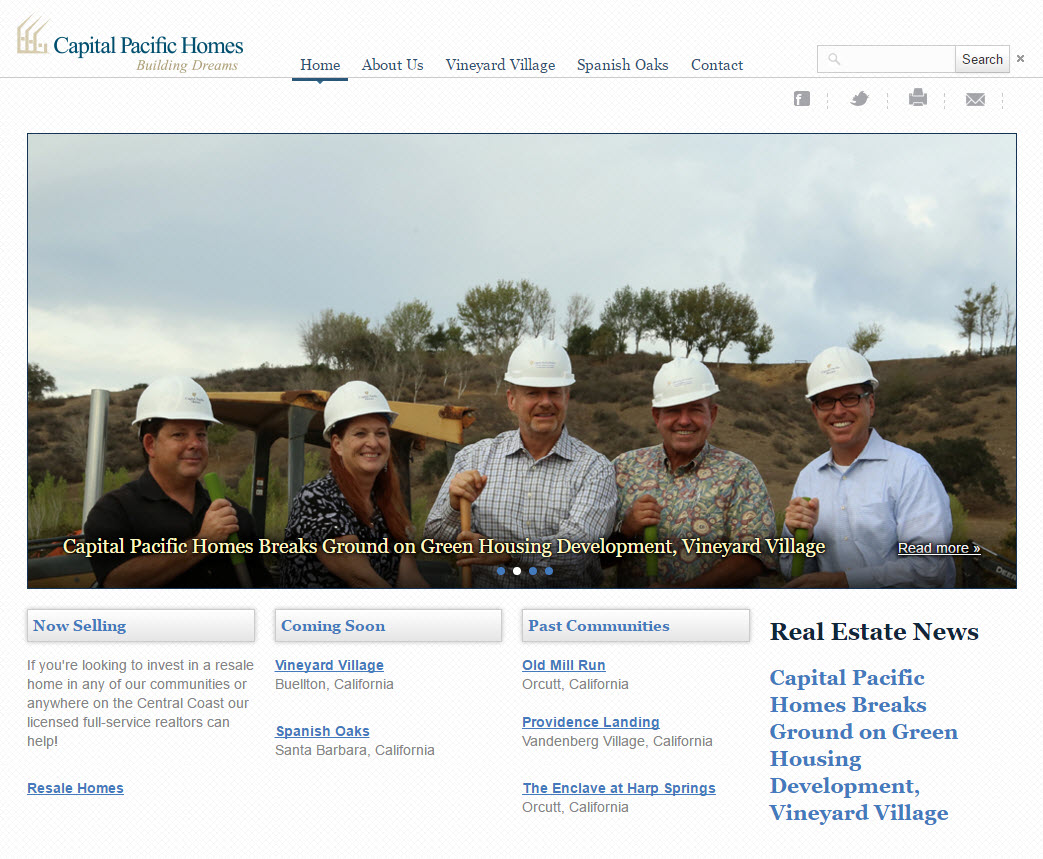Click the Buellton, California text
Image resolution: width=1043 pixels, height=859 pixels.
tap(334, 685)
